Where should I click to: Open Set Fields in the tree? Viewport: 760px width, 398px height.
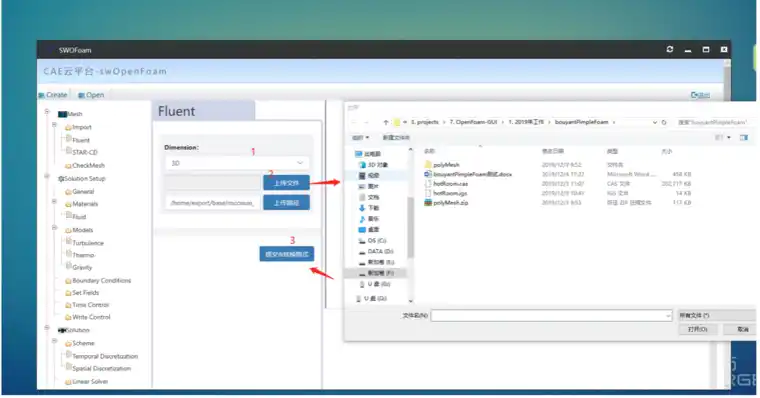point(85,293)
